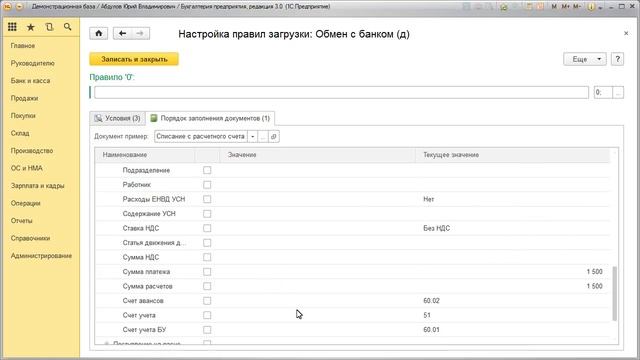Toggle the Статья движения д... checkbox
The image size is (640, 360).
[207, 243]
